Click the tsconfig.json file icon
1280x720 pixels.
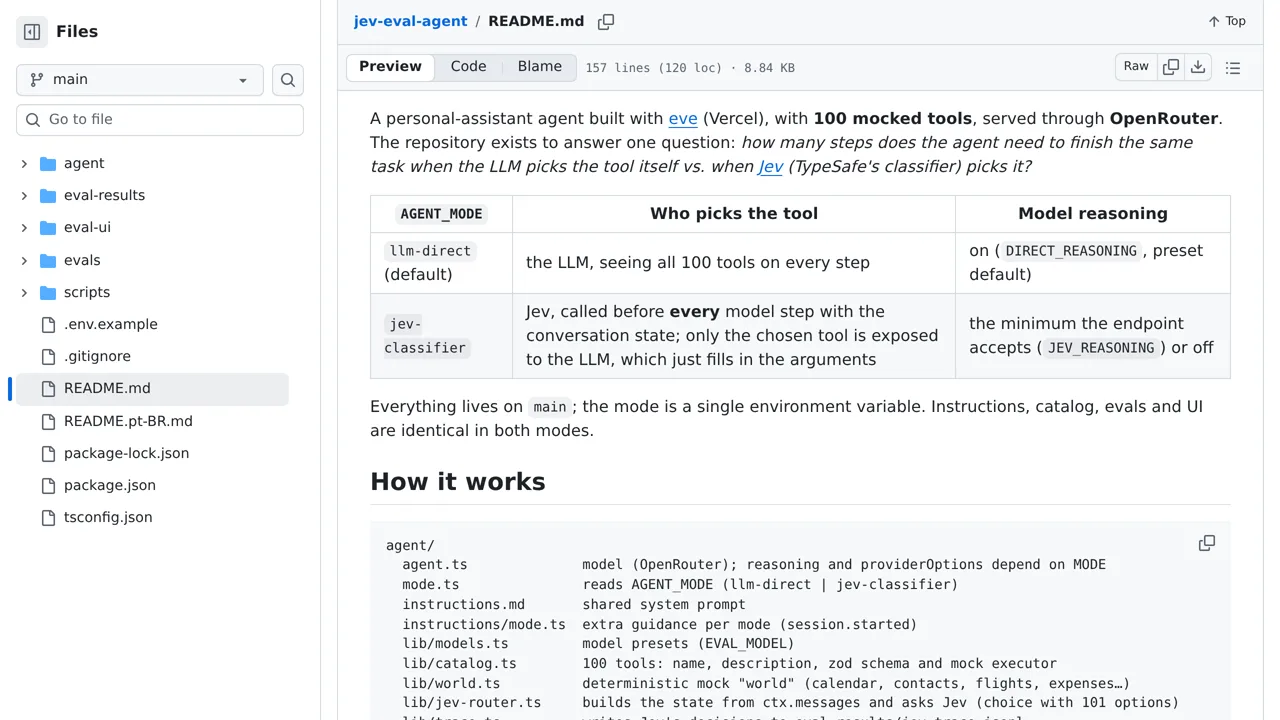click(48, 517)
